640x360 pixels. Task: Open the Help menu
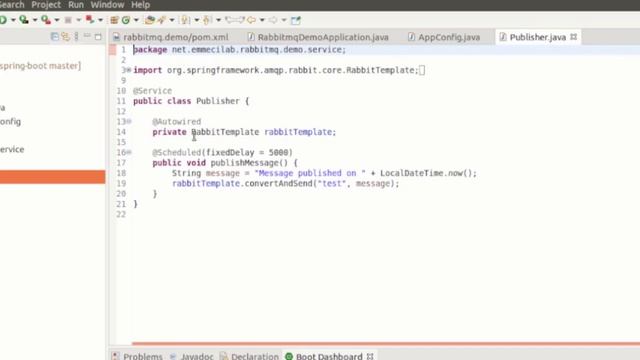tap(140, 4)
